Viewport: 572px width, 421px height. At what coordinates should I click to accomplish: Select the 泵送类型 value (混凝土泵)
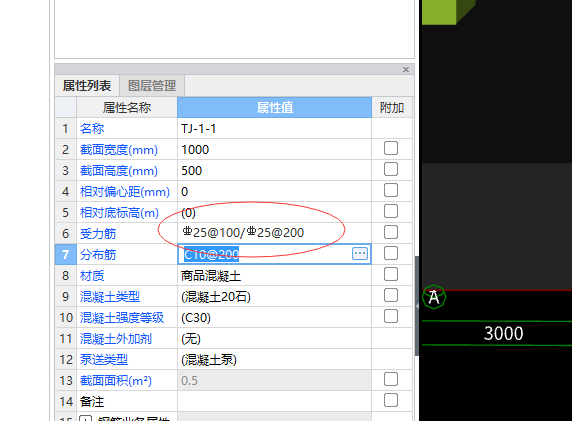[209, 360]
